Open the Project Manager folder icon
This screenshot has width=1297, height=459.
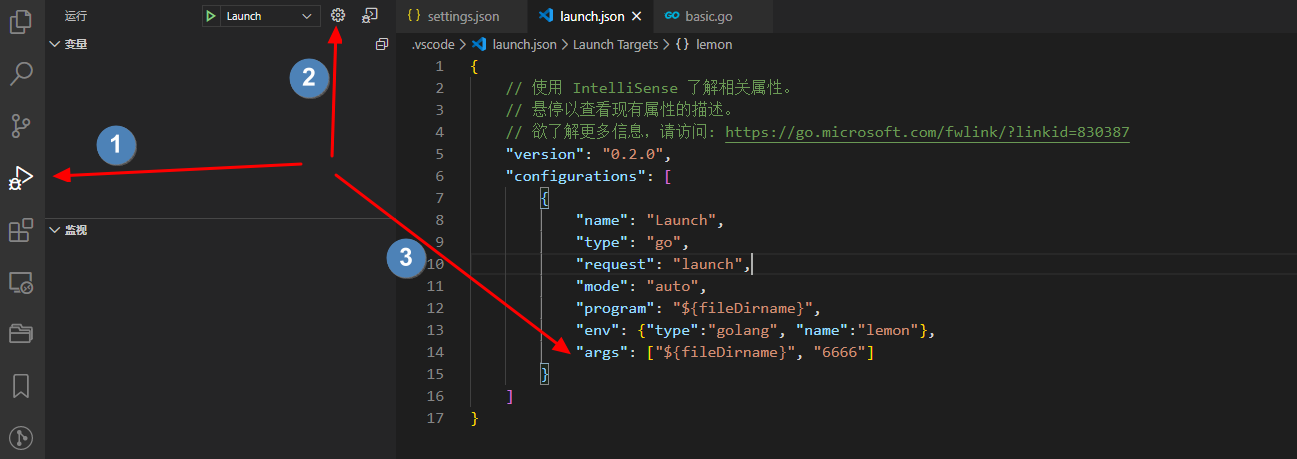coord(21,334)
